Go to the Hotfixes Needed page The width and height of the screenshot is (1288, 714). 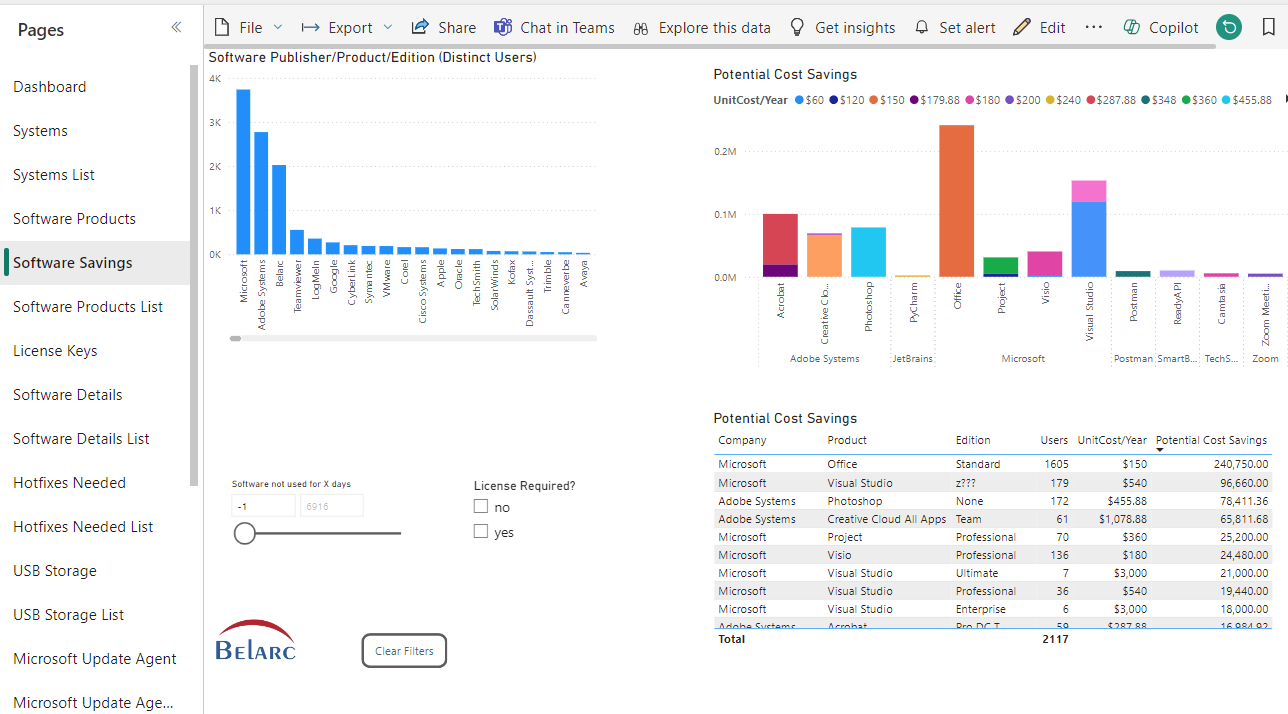click(69, 483)
